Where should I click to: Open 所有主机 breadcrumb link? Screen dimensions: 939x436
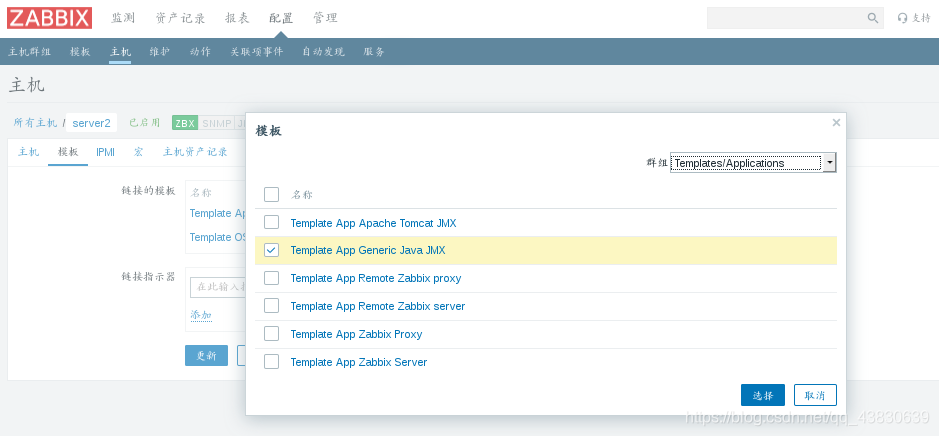35,123
